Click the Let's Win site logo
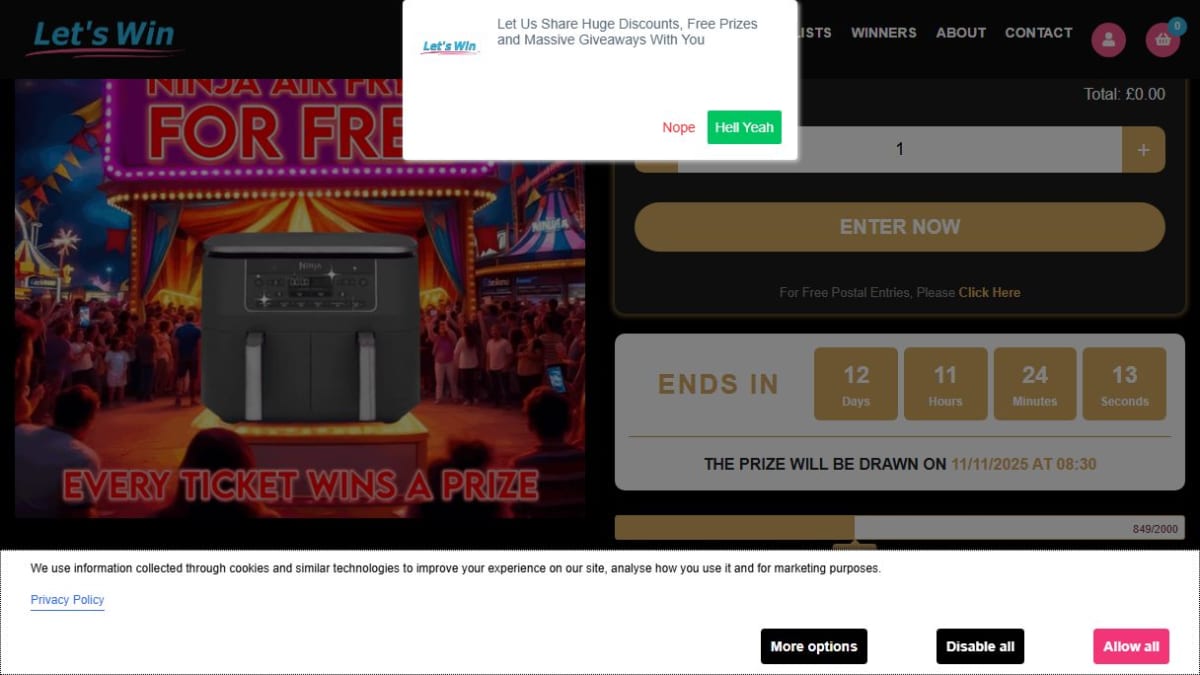This screenshot has height=675, width=1200. (105, 36)
